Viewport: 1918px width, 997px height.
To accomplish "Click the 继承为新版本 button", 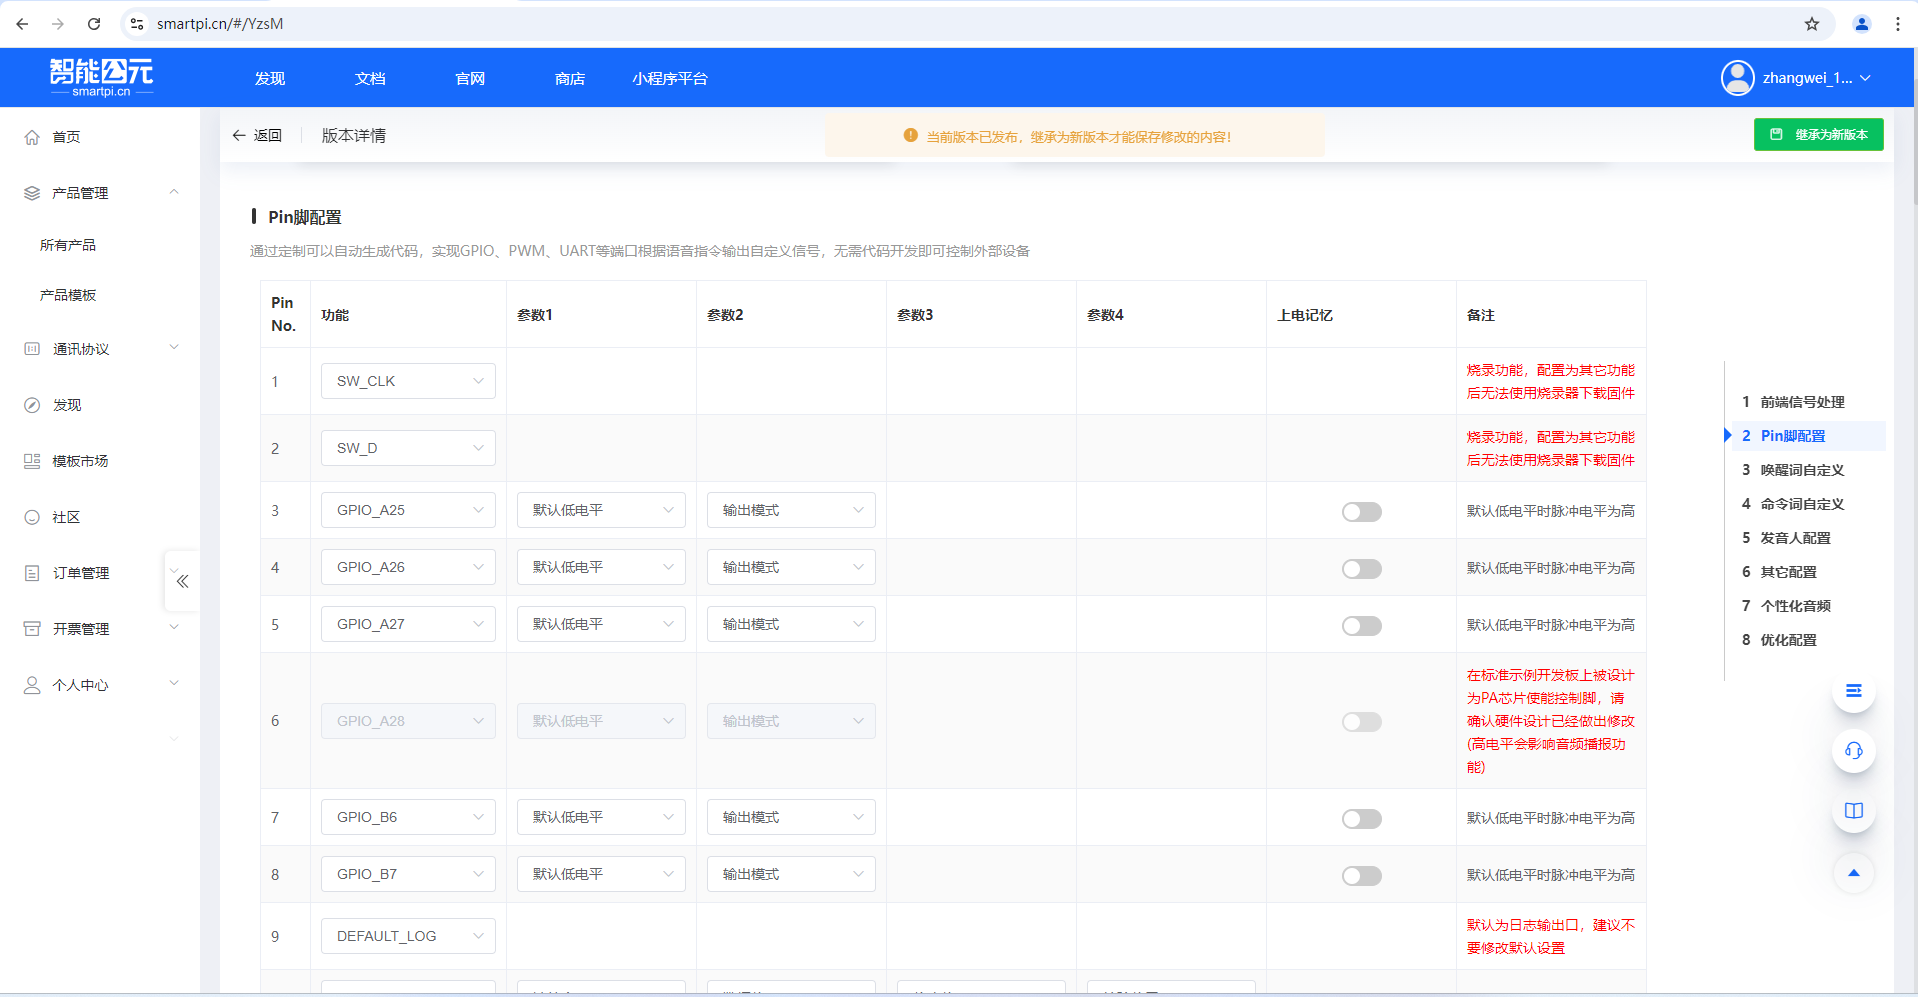I will tap(1818, 135).
